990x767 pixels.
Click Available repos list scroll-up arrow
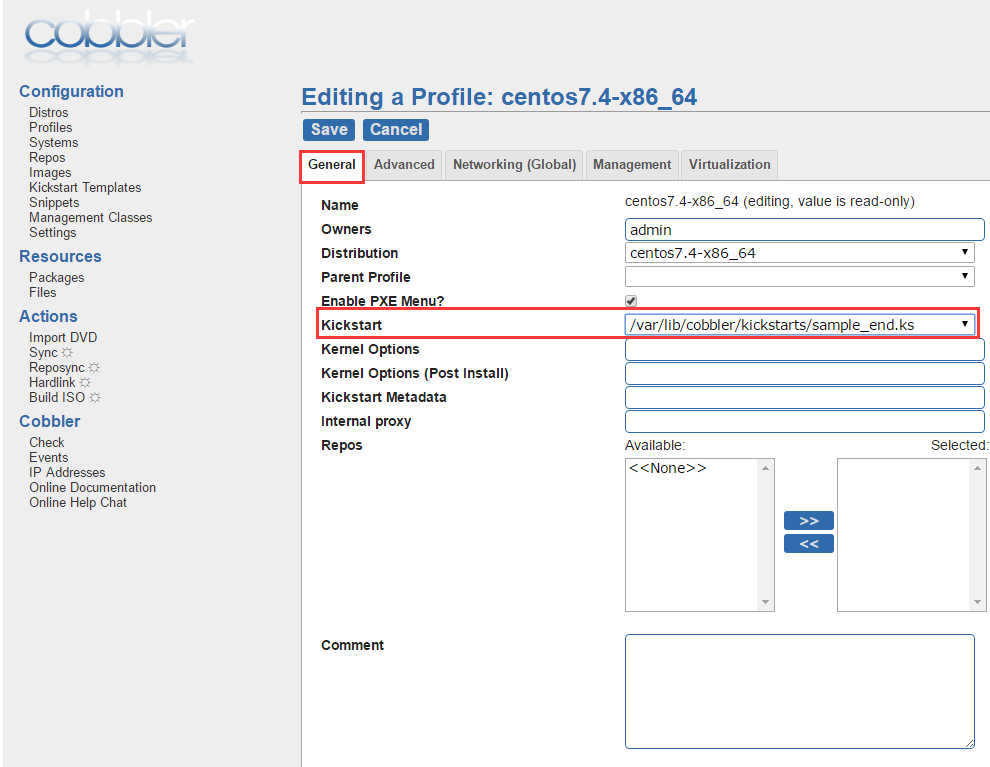[x=765, y=468]
